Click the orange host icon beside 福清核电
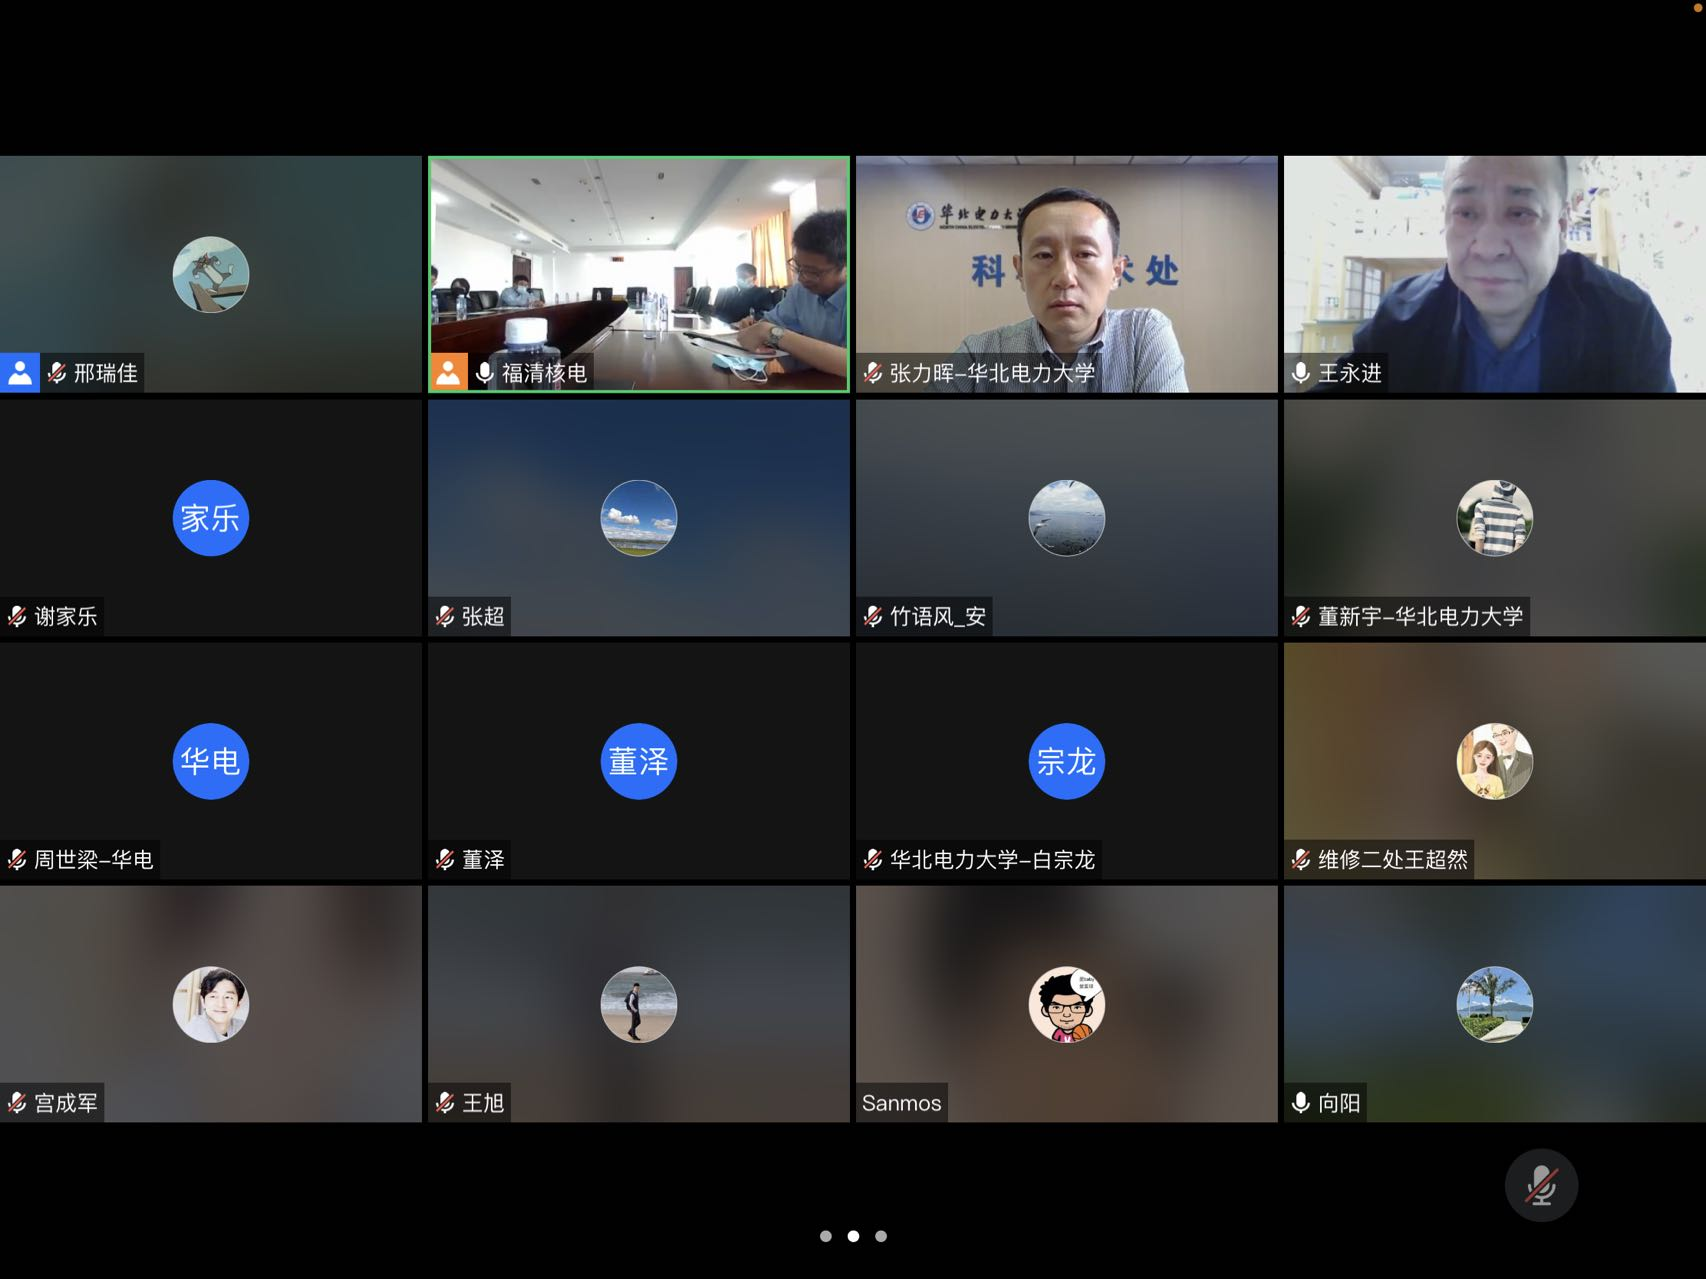 pos(448,373)
